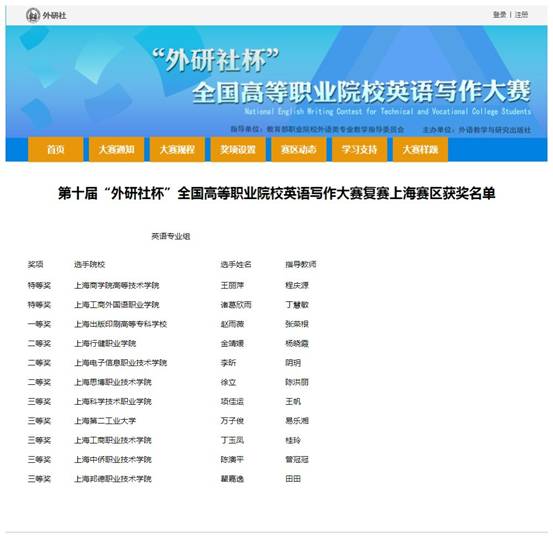This screenshot has width=553, height=538.
Task: Click the 上海第二工业大学 entry
Action: tap(105, 421)
